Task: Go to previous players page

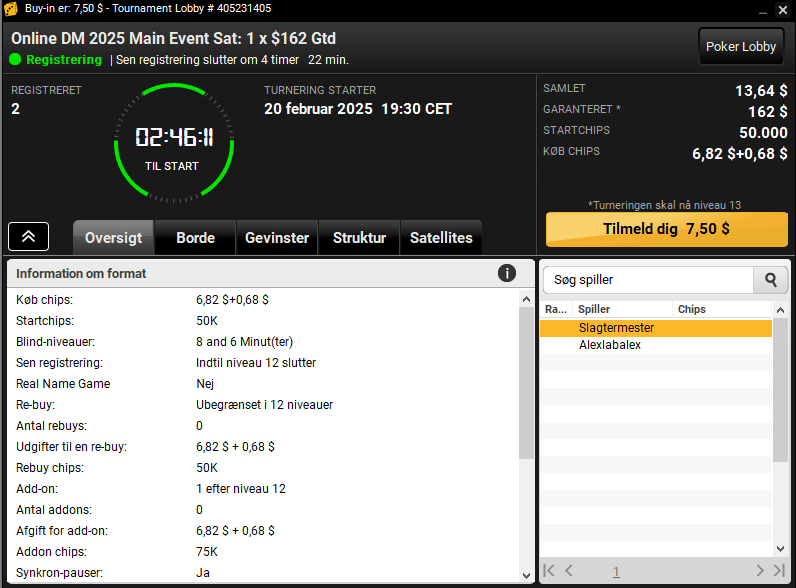Action: click(569, 571)
